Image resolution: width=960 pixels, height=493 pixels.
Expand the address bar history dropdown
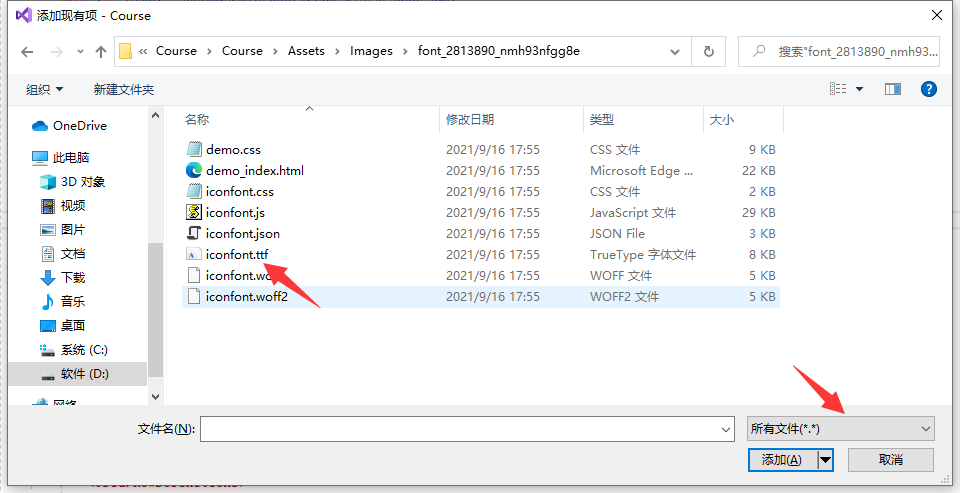click(675, 51)
